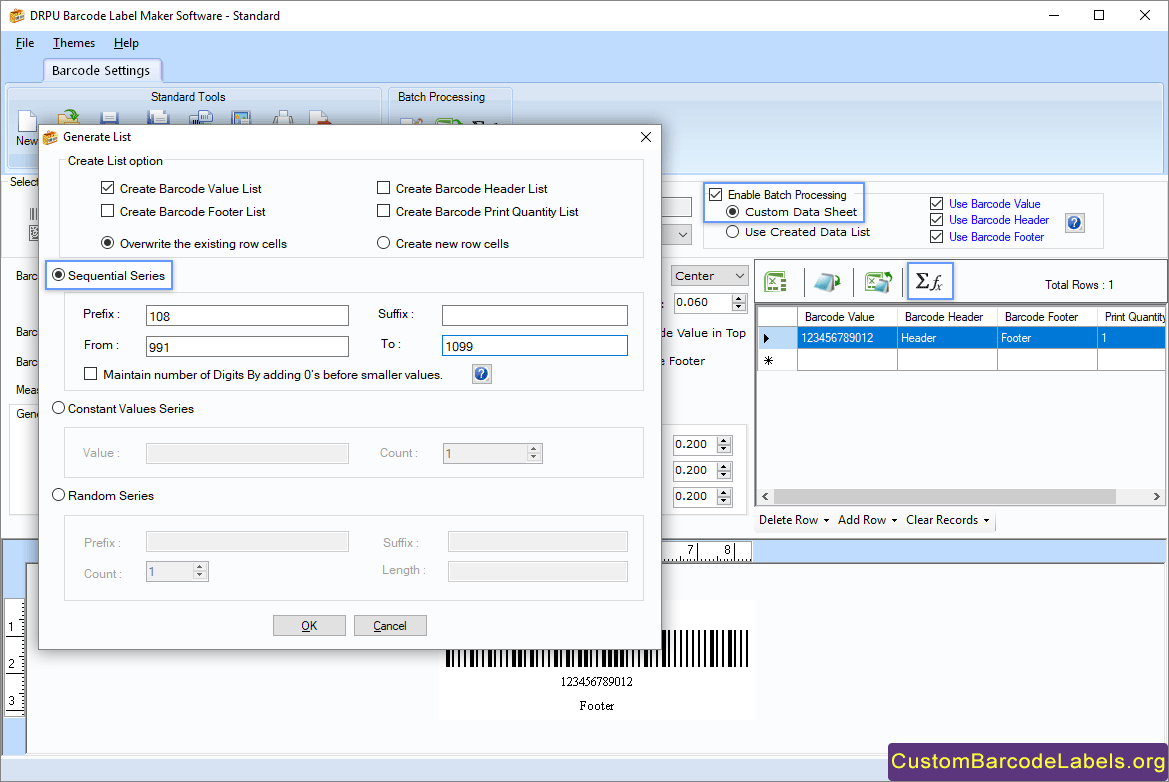Click the notepad import icon in batch toolbar
The height and width of the screenshot is (782, 1169).
click(827, 282)
